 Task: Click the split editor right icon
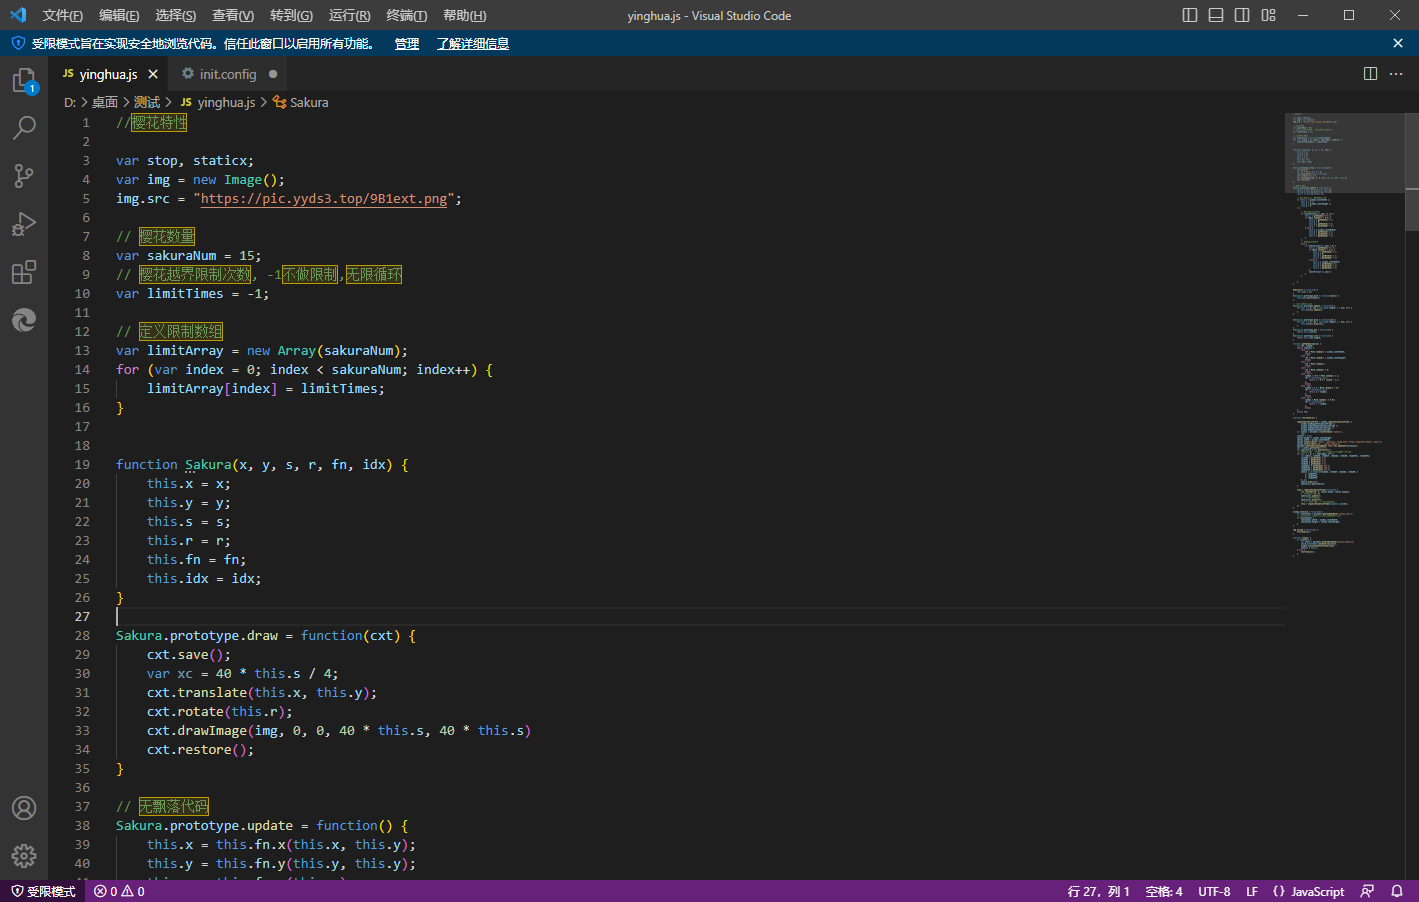(x=1370, y=74)
